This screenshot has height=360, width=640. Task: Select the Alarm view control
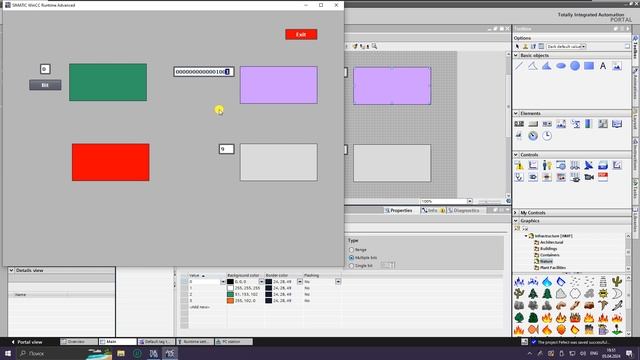(x=519, y=165)
